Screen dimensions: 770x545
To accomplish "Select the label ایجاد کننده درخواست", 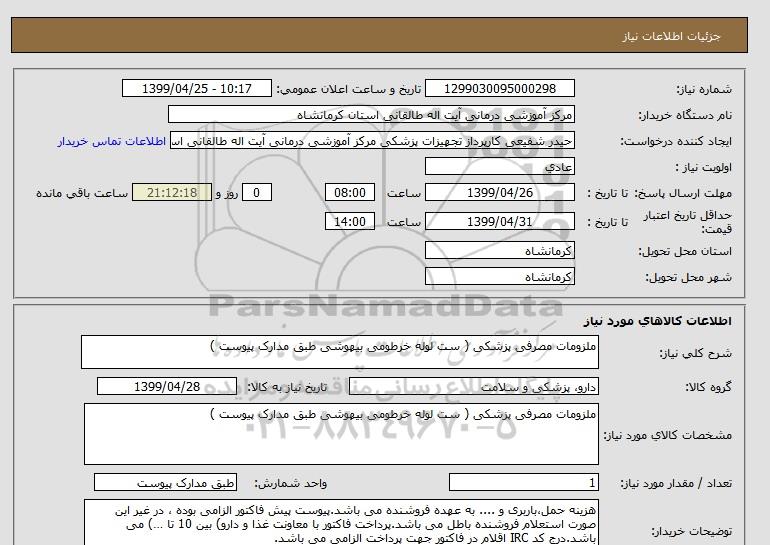I will pos(676,141).
